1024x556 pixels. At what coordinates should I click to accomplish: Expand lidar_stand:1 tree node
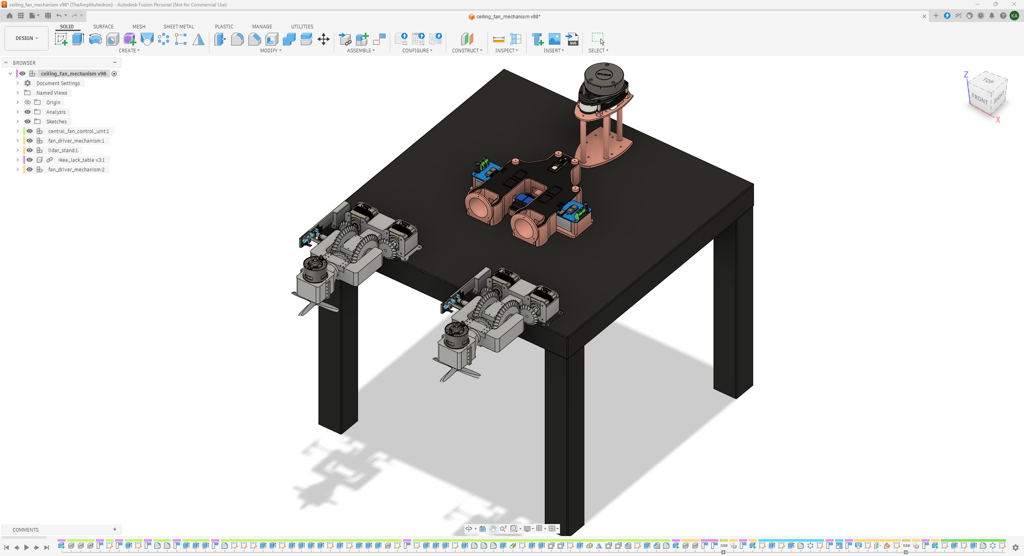click(18, 150)
